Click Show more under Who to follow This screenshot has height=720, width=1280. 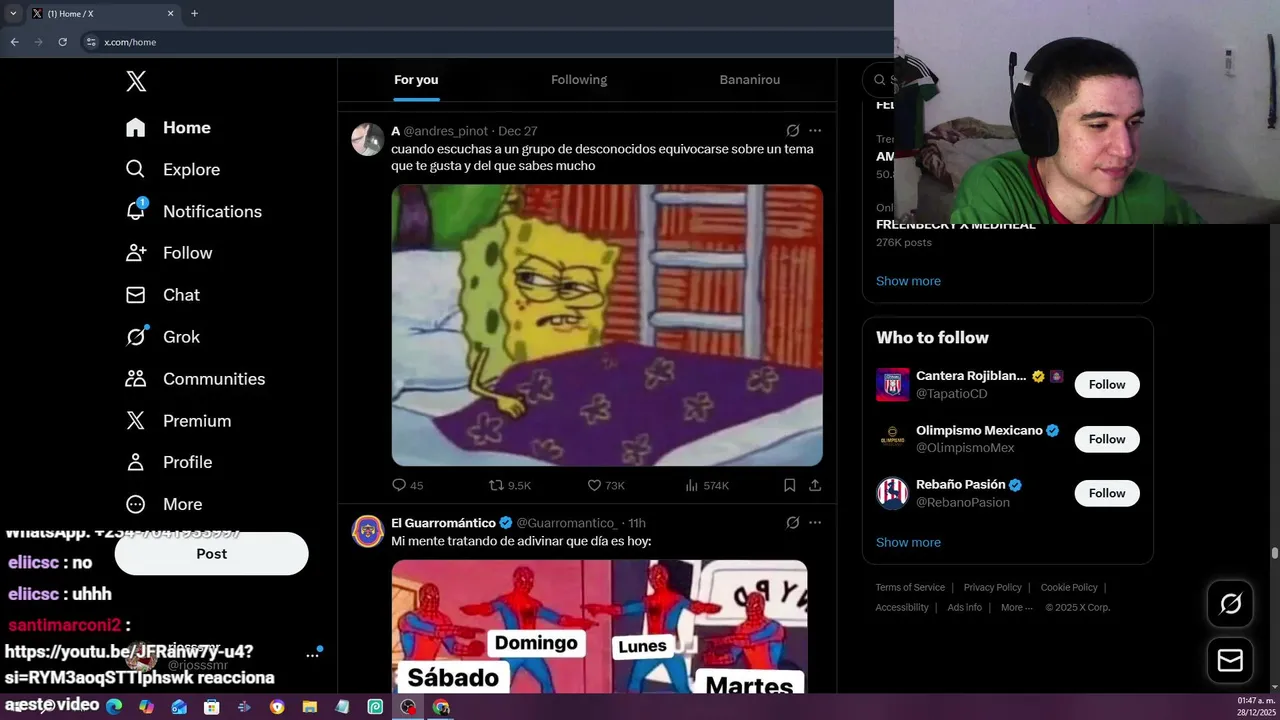[908, 542]
